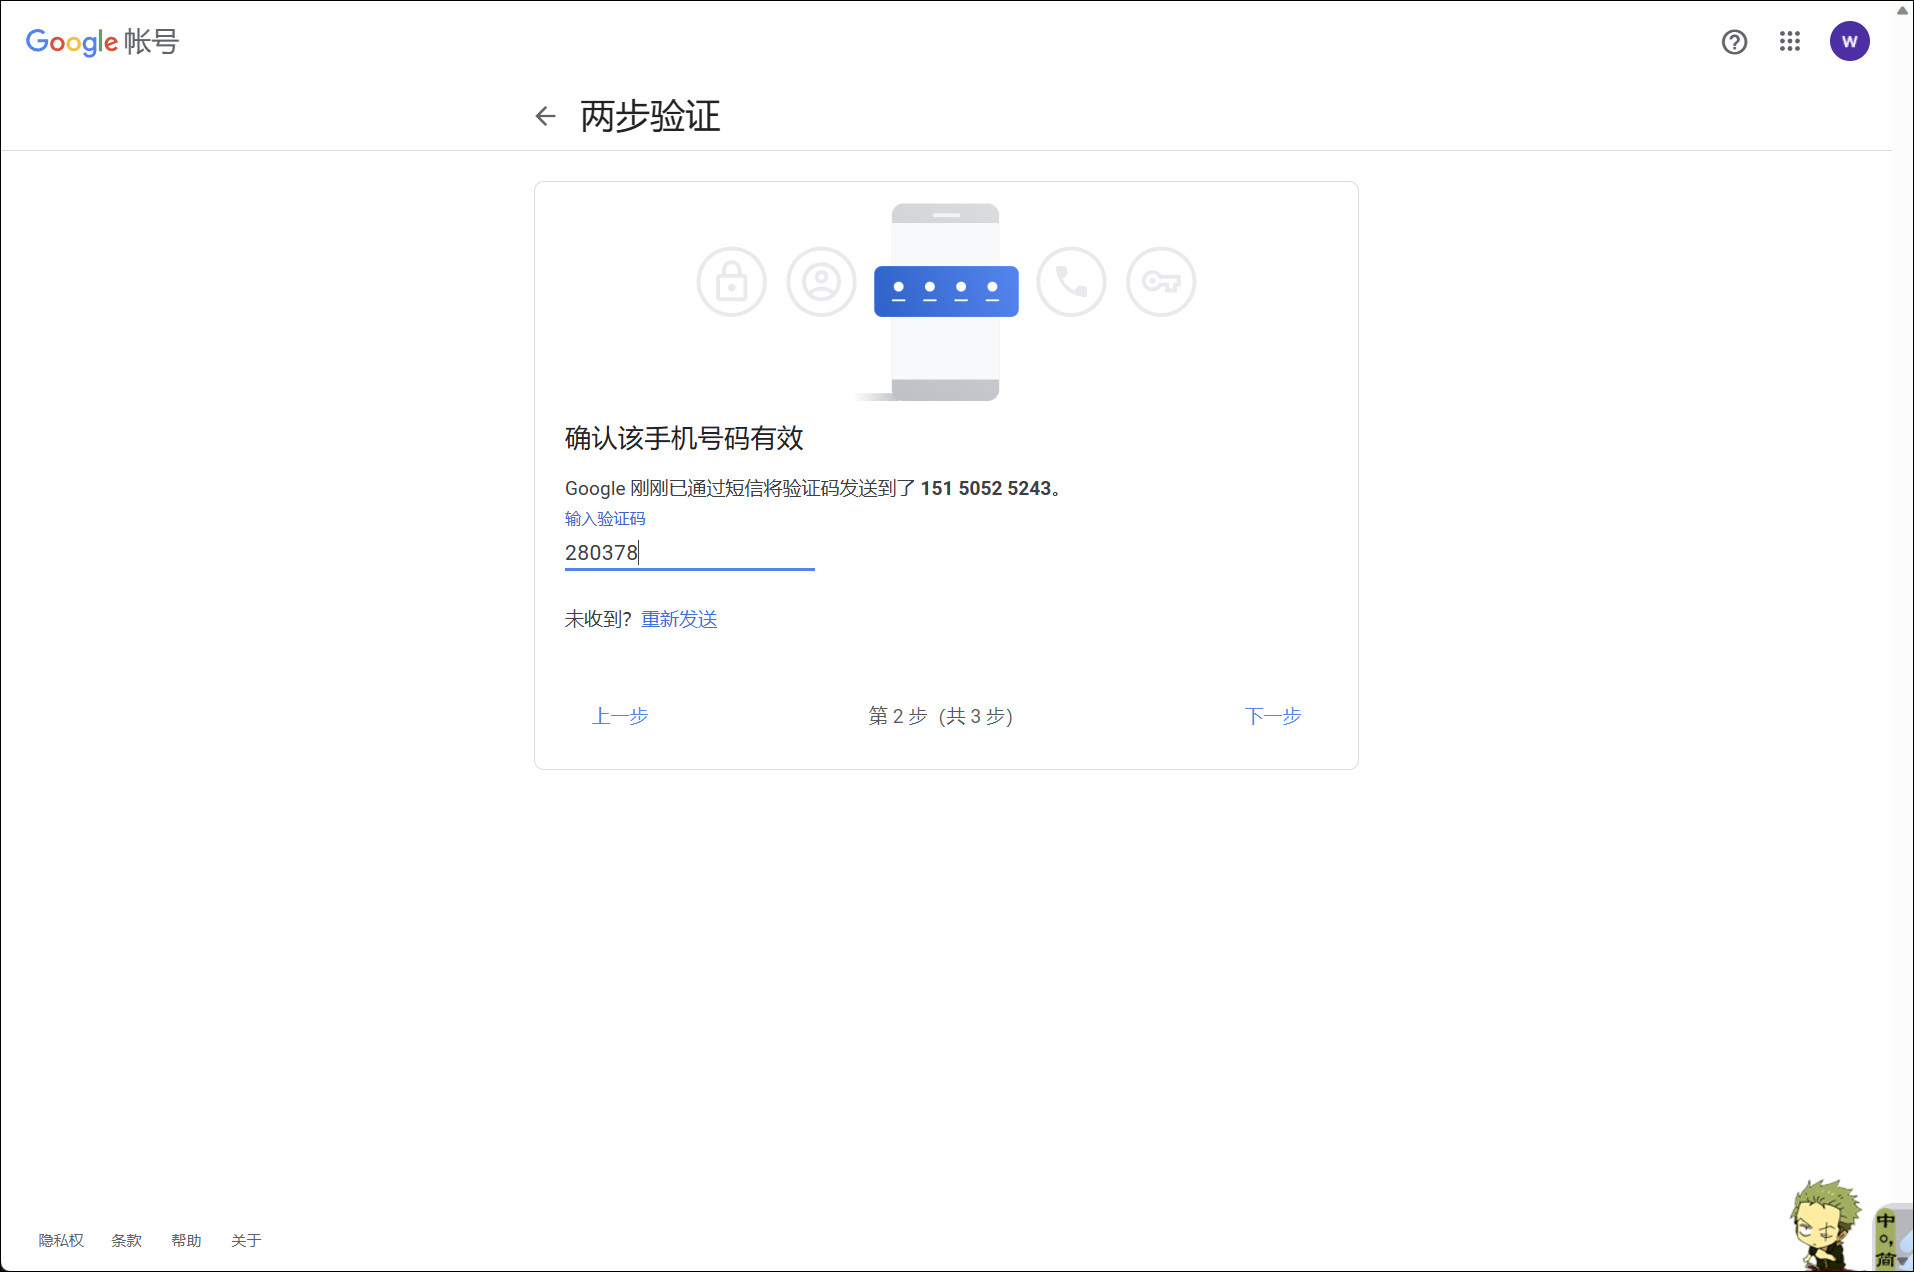The height and width of the screenshot is (1272, 1914).
Task: Open the 帮助 footer link
Action: point(186,1241)
